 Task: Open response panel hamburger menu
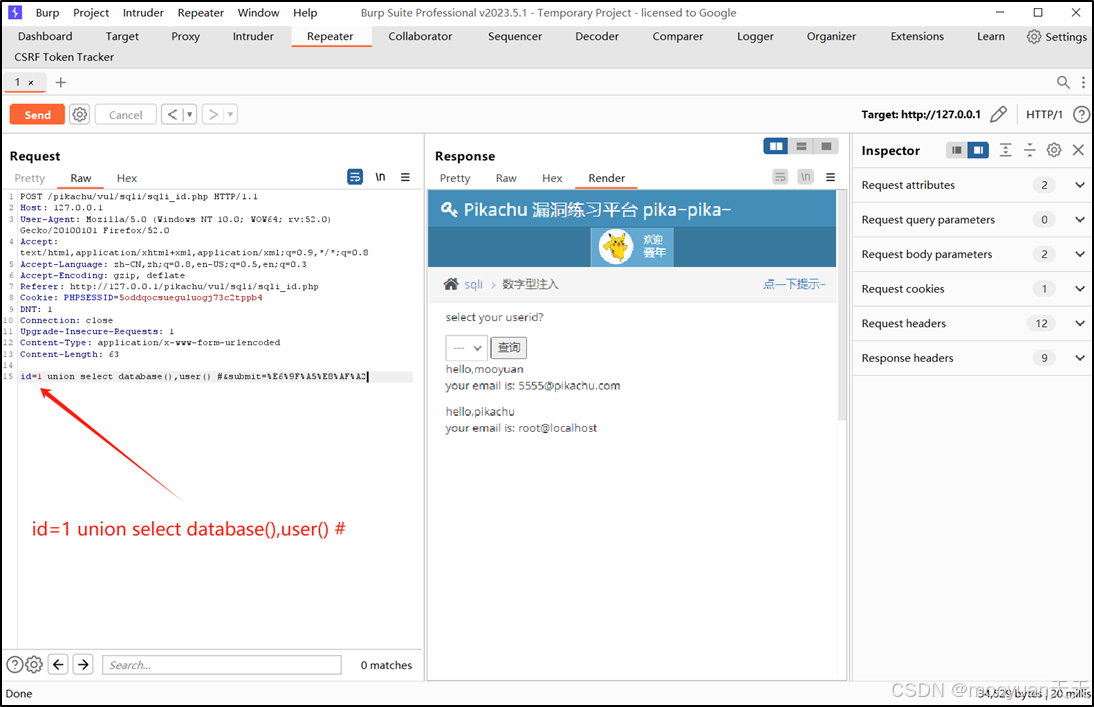[830, 177]
